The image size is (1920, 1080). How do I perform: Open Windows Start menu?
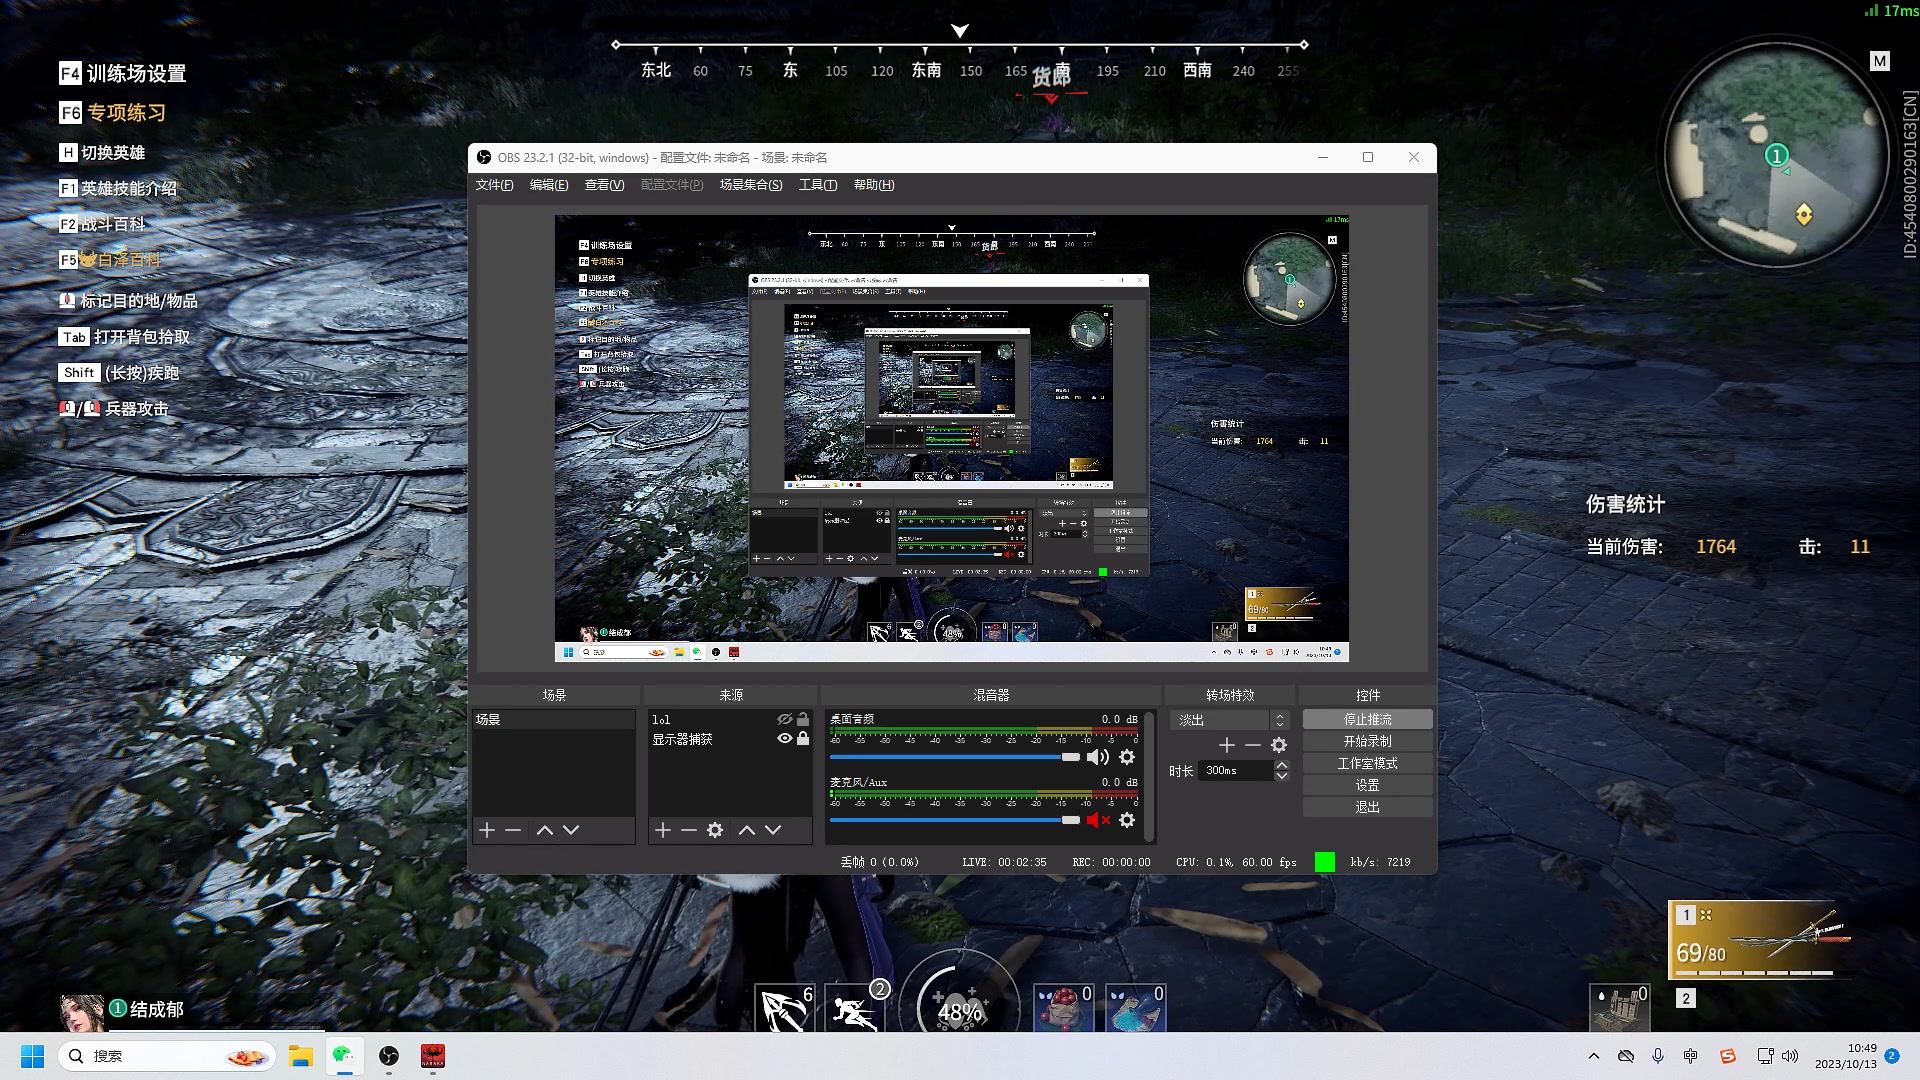pos(32,1056)
